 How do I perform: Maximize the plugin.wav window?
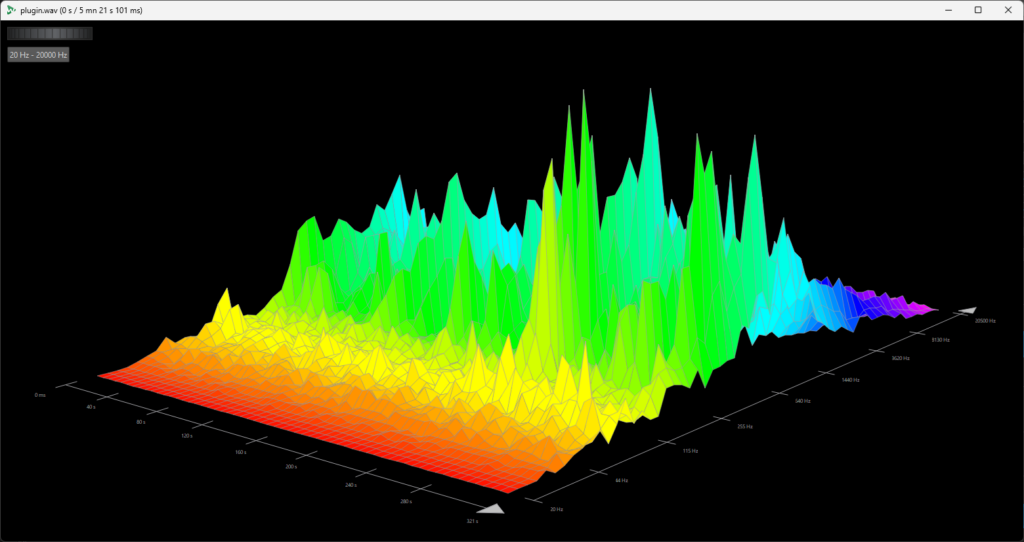pyautogui.click(x=978, y=10)
